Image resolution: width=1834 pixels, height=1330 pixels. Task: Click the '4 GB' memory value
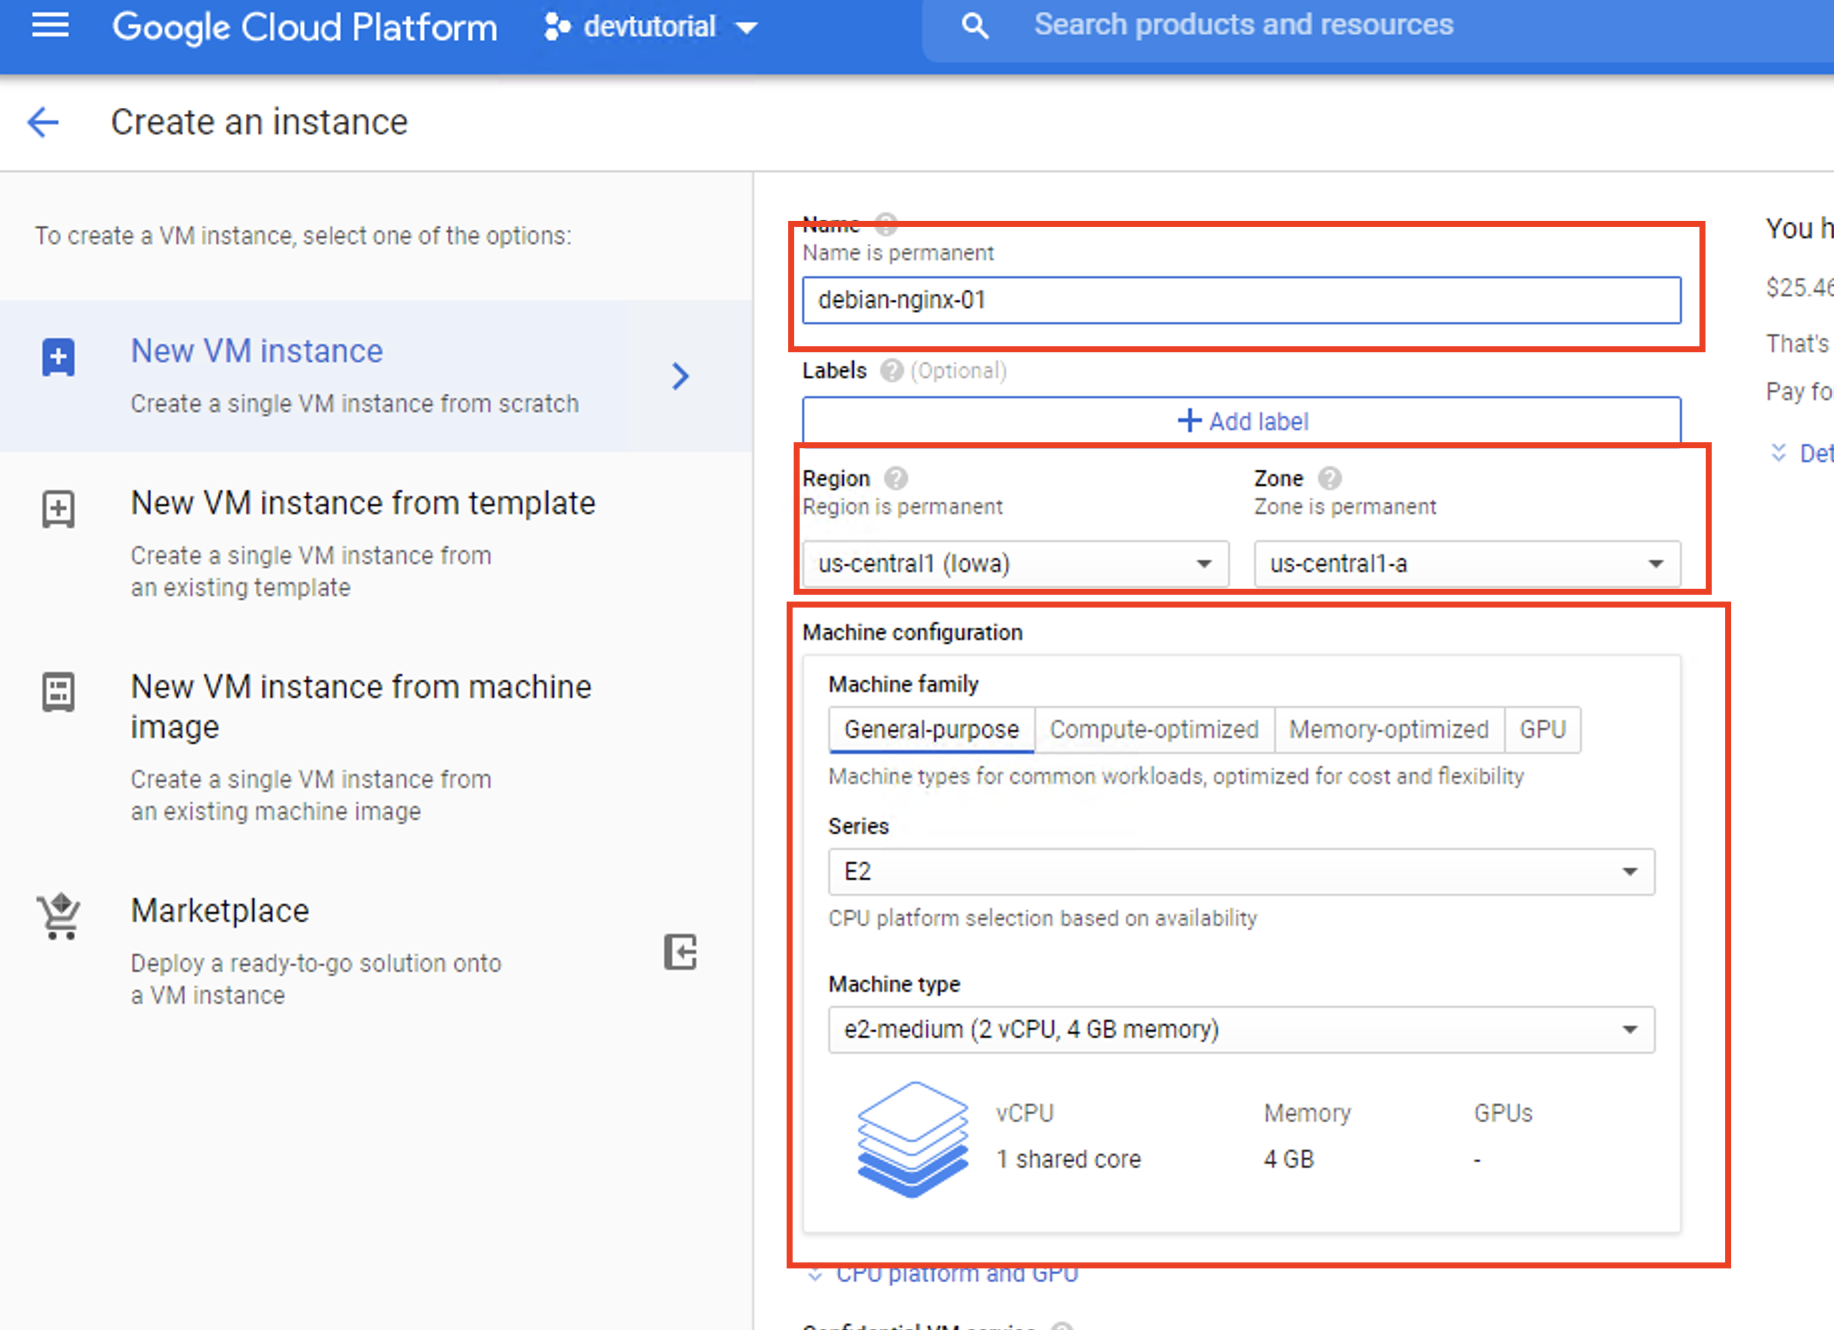point(1288,1159)
